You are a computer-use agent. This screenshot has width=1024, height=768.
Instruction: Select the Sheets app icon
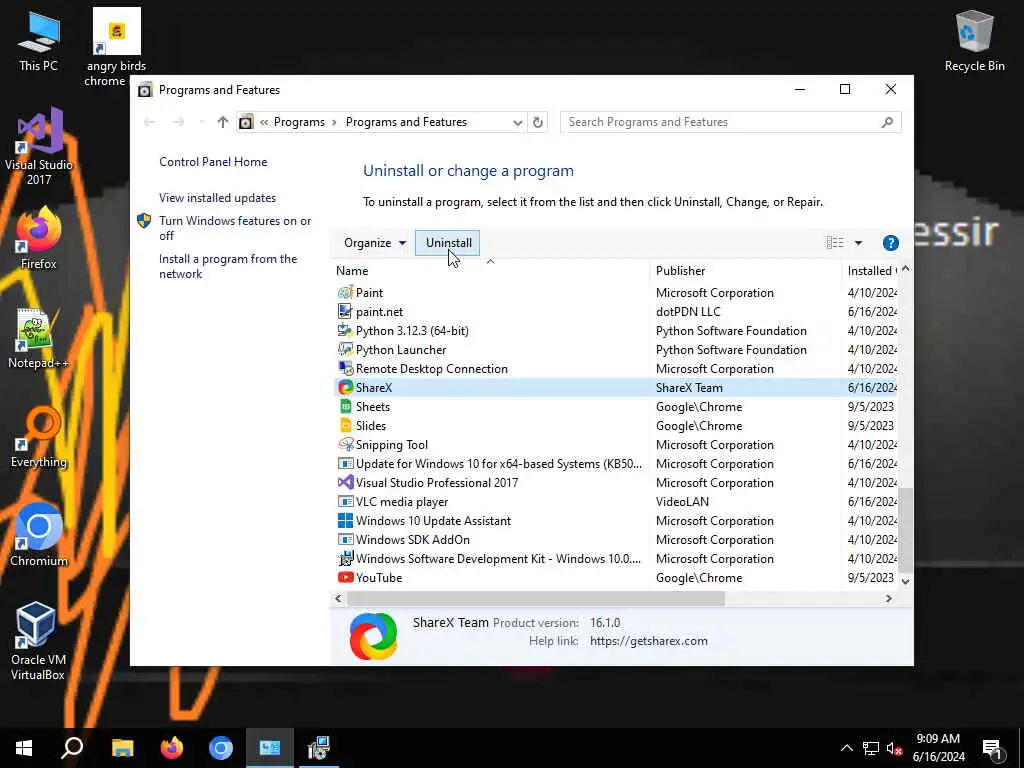[345, 406]
